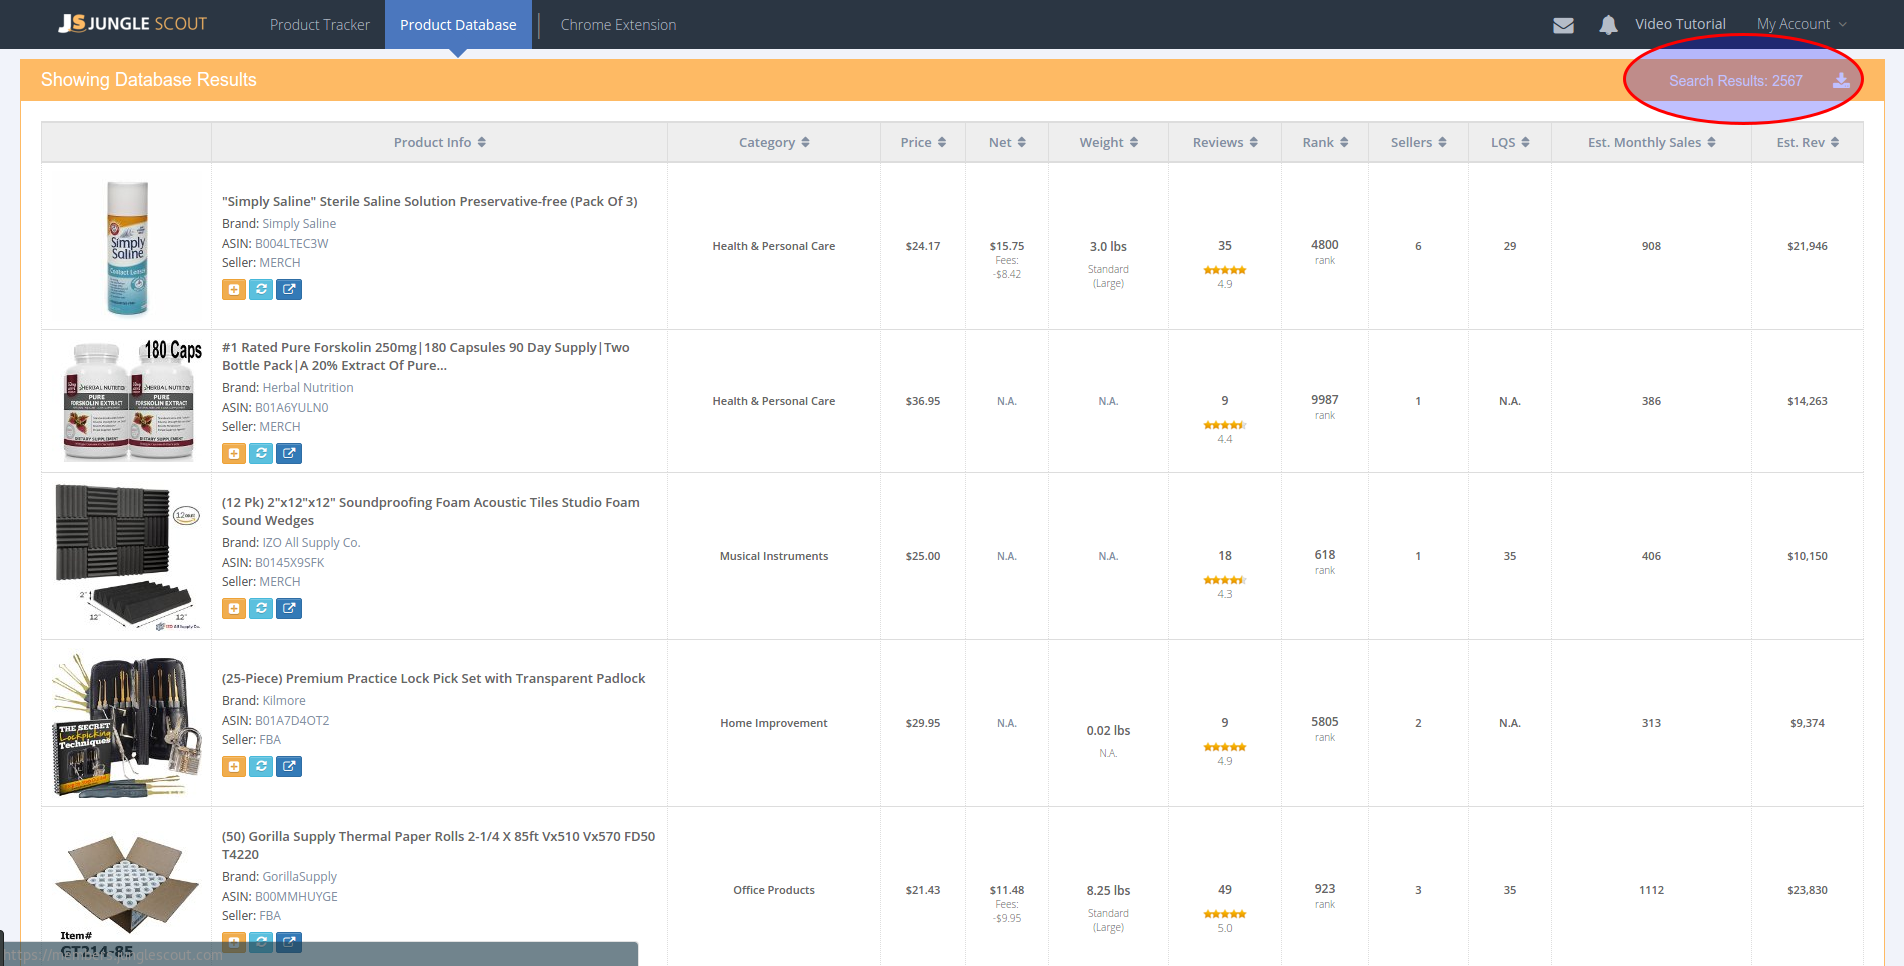The height and width of the screenshot is (966, 1904).
Task: Open the notifications bell icon
Action: 1608,25
